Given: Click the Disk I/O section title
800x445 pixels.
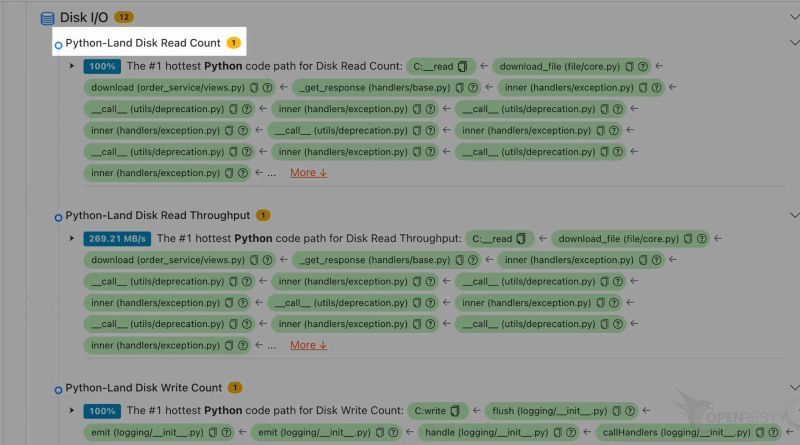Looking at the screenshot, I should [84, 17].
